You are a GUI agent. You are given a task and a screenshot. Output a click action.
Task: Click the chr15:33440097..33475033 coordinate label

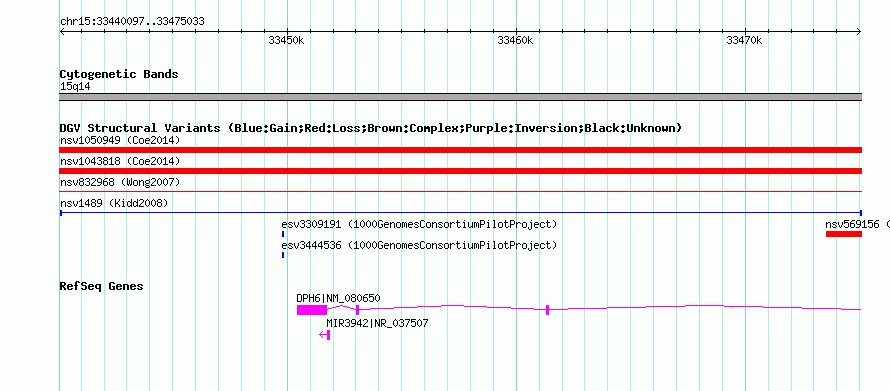tap(132, 22)
